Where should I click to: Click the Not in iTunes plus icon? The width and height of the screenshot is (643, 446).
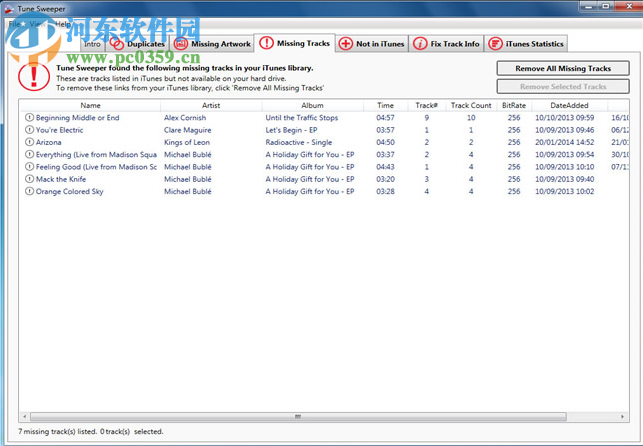[x=346, y=44]
